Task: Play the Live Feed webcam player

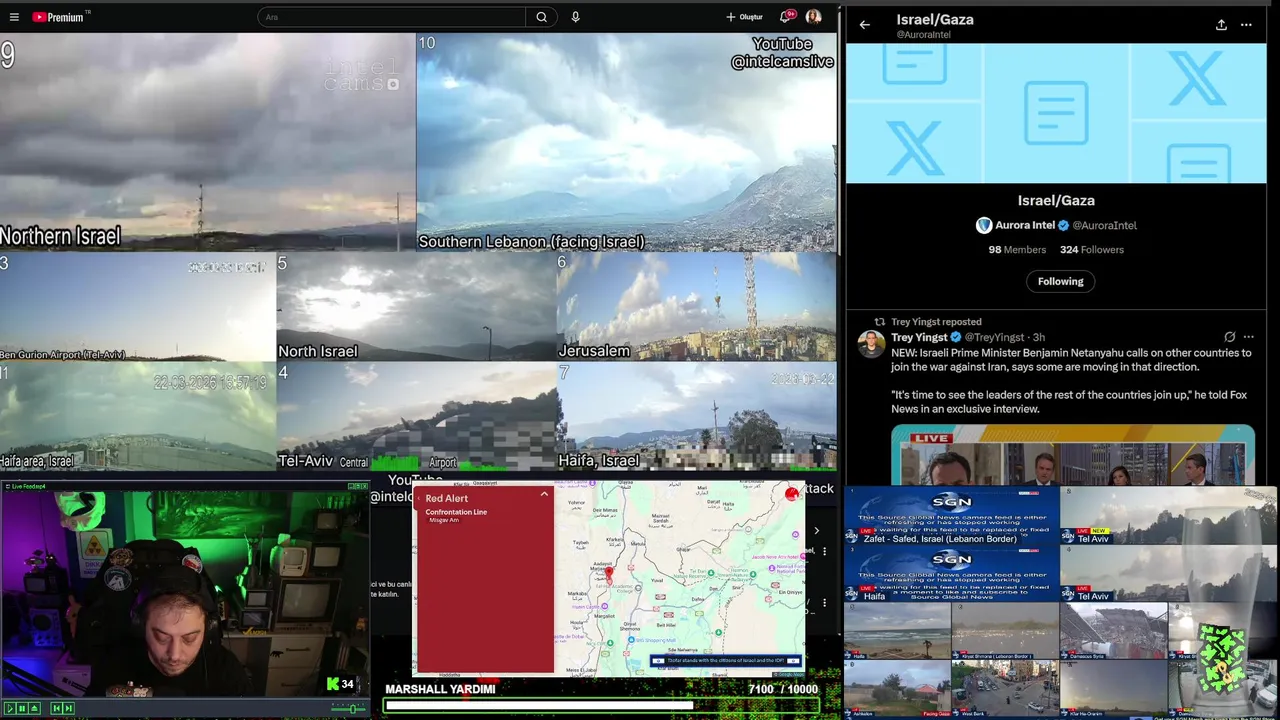Action: [x=10, y=708]
